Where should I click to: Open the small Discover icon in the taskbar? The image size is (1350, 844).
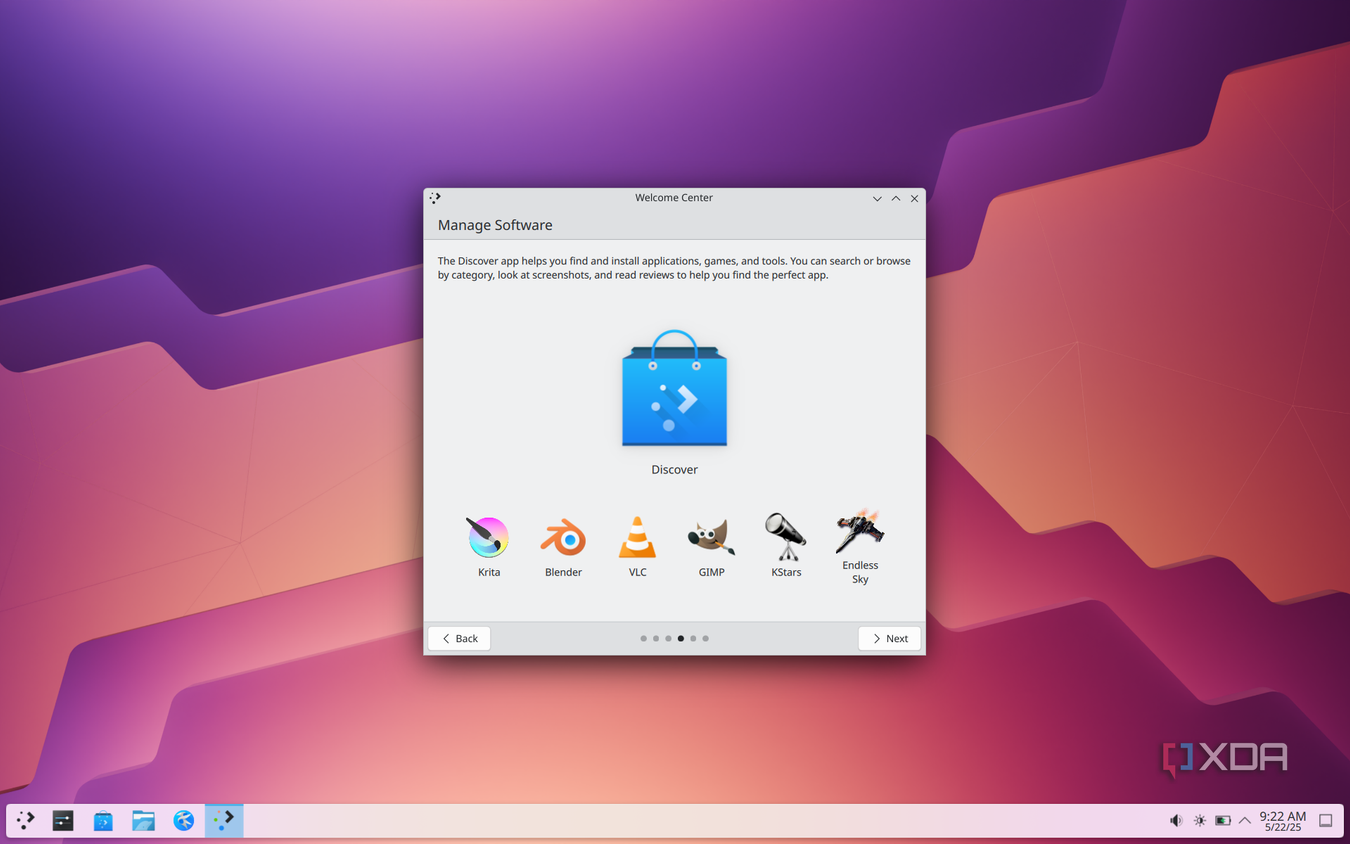click(x=103, y=821)
